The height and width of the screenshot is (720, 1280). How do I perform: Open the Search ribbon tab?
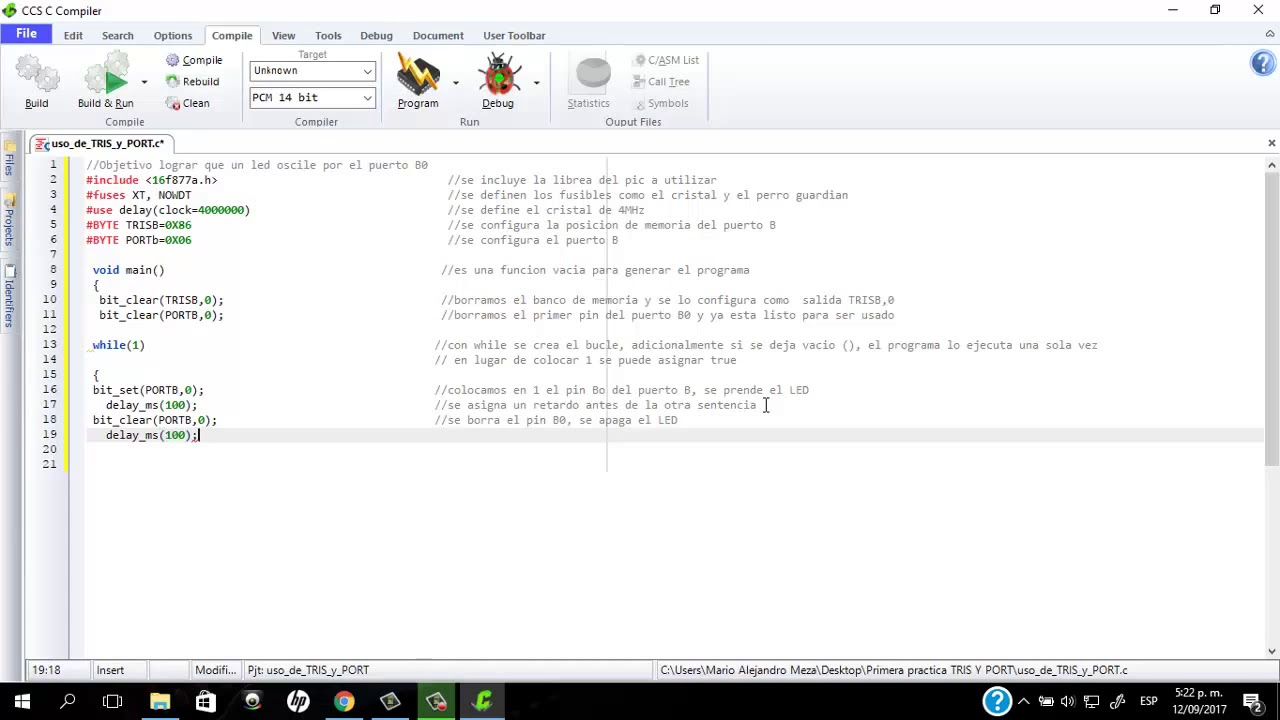pos(117,35)
